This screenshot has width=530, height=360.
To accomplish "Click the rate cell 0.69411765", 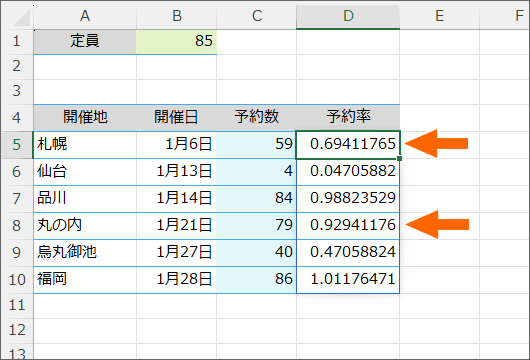I will pos(348,145).
